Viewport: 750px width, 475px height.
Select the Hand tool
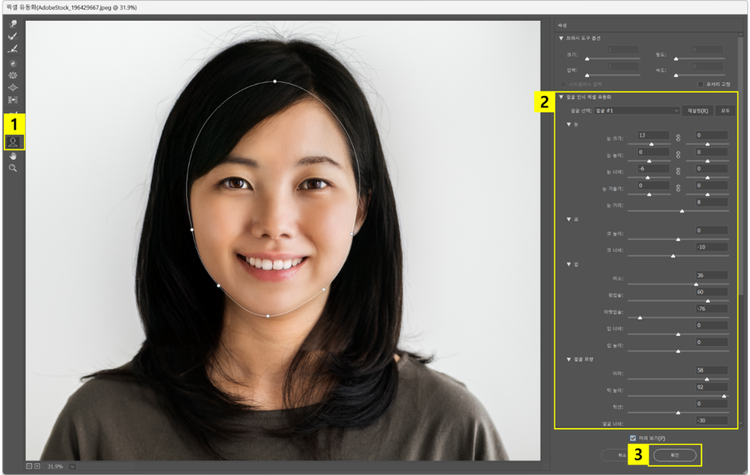(x=13, y=155)
